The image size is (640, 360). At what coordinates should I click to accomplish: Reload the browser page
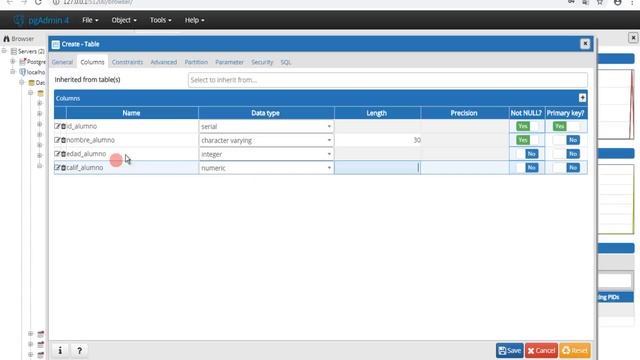pos(38,2)
